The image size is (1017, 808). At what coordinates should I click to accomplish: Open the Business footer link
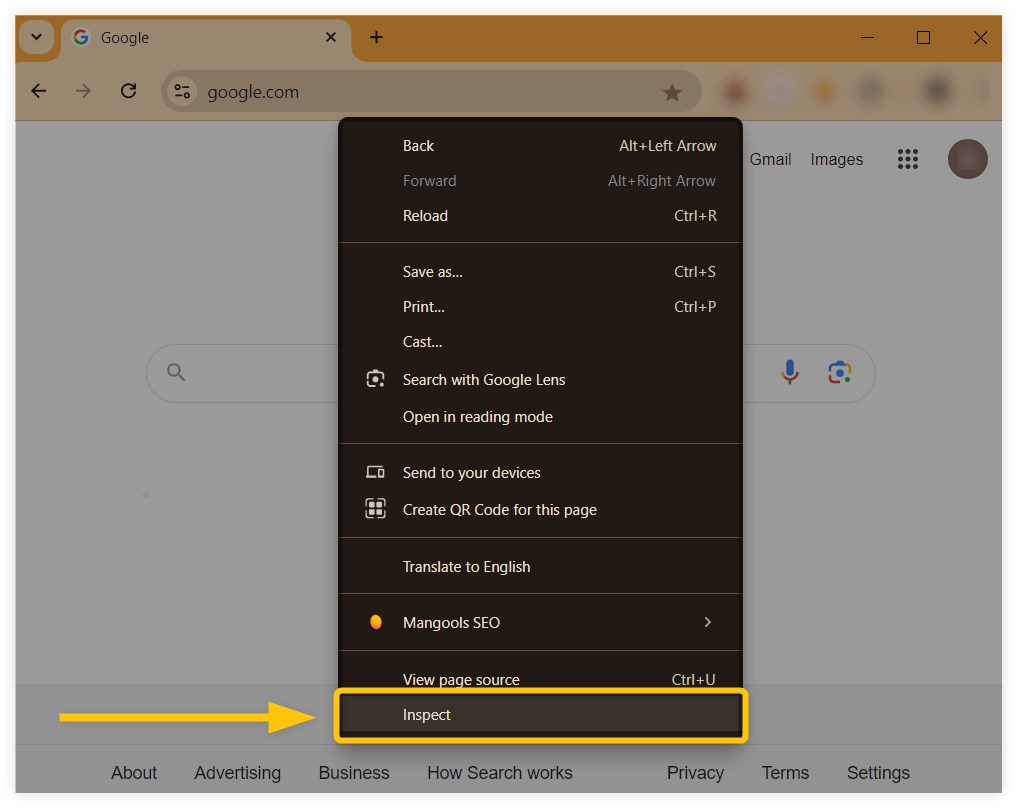point(353,772)
